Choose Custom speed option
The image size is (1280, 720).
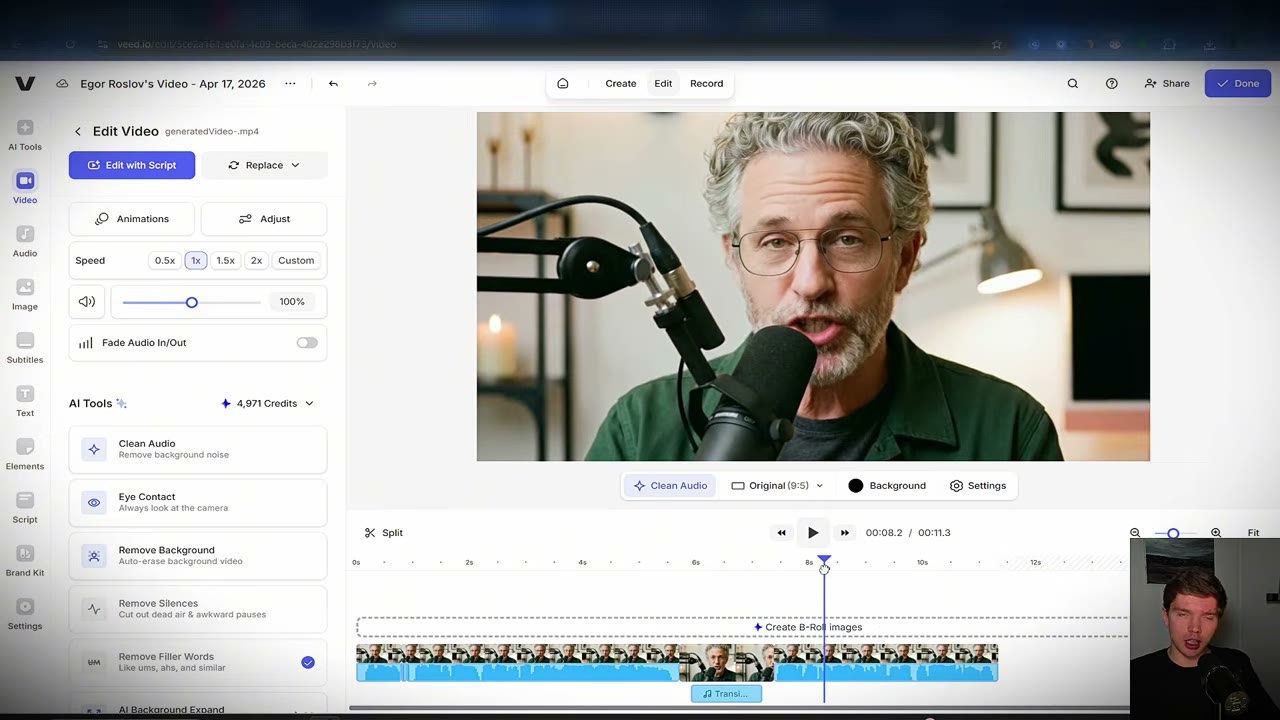296,260
